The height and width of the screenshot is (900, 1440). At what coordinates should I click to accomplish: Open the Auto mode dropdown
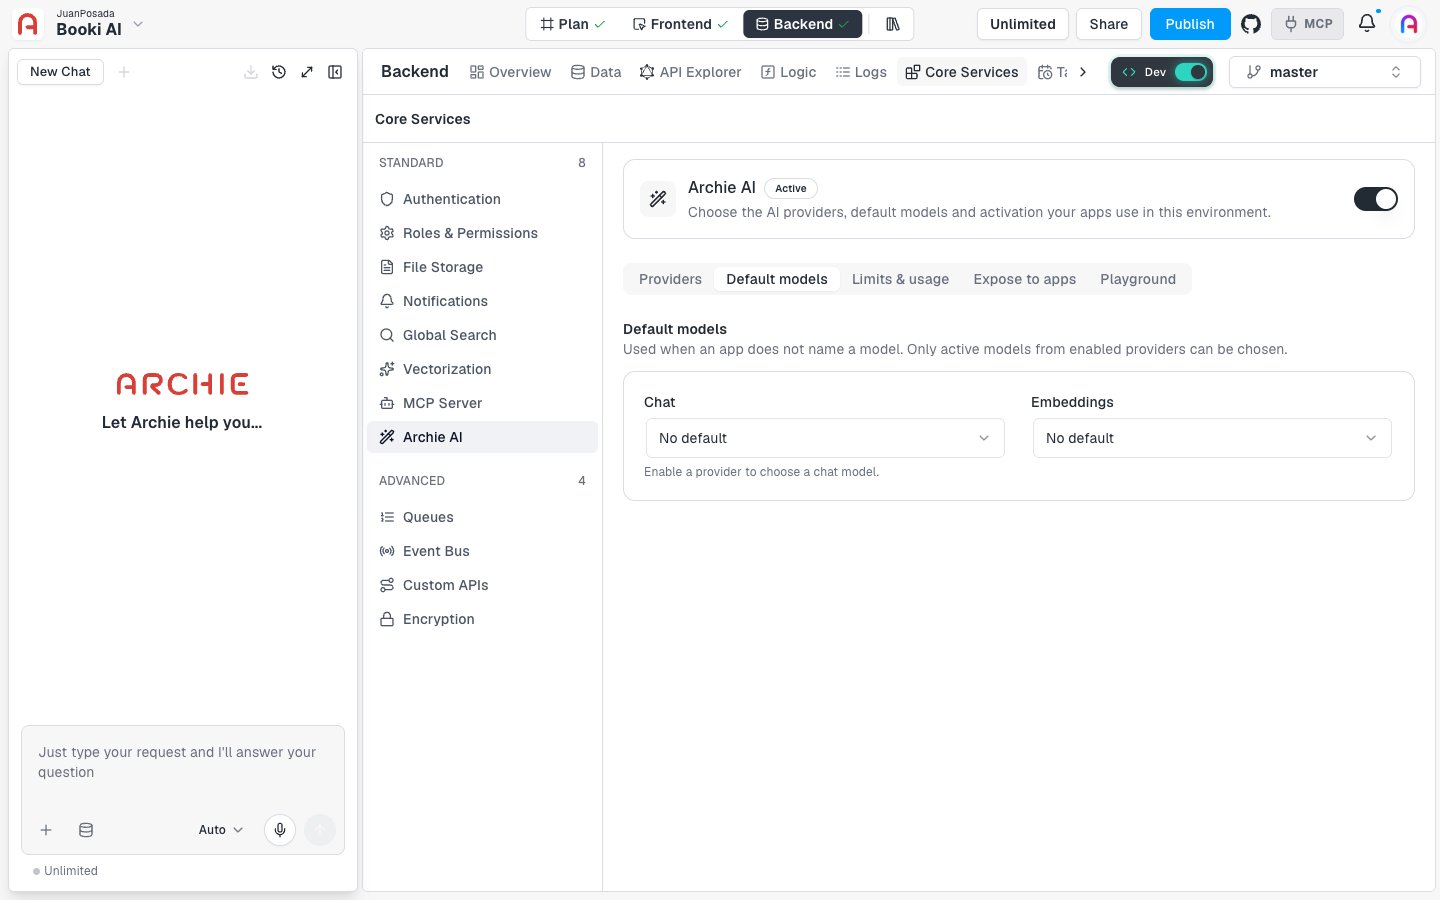221,830
